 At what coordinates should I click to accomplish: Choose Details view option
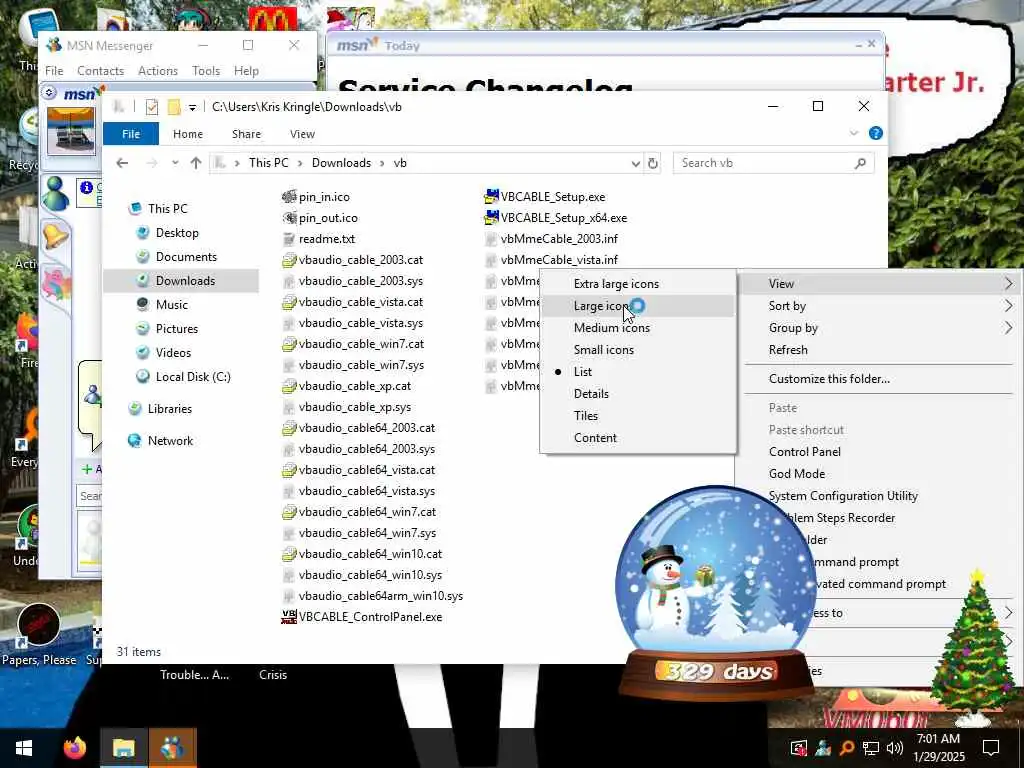638,394
